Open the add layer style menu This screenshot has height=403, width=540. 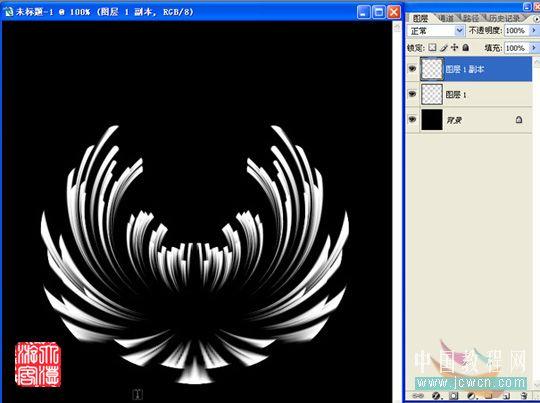click(x=436, y=396)
